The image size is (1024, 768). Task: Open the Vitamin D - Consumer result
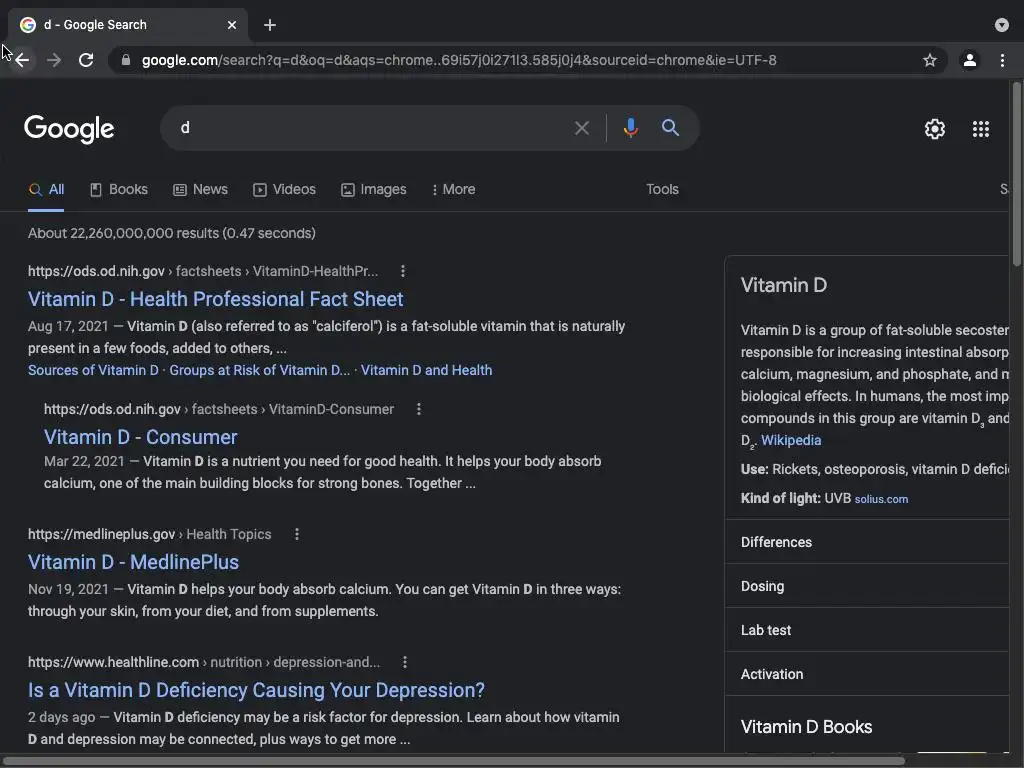point(140,437)
